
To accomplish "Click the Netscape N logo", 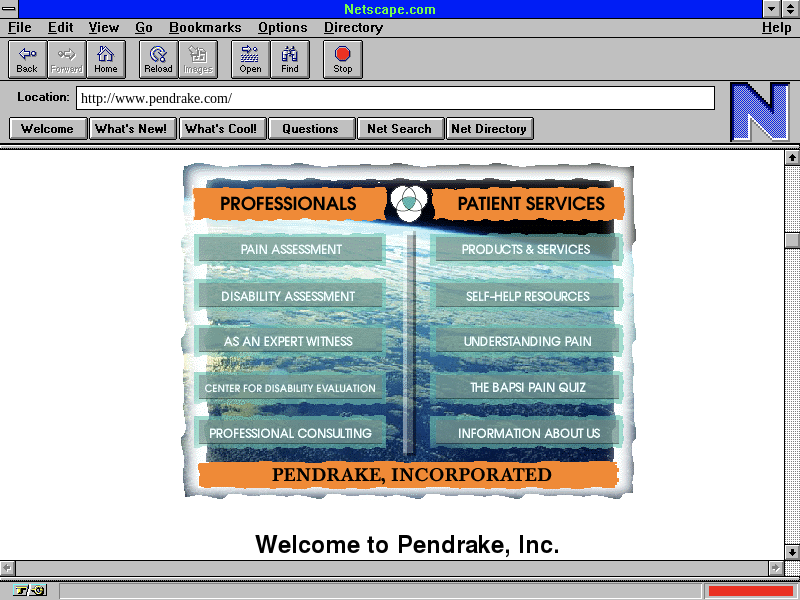I will [x=759, y=112].
